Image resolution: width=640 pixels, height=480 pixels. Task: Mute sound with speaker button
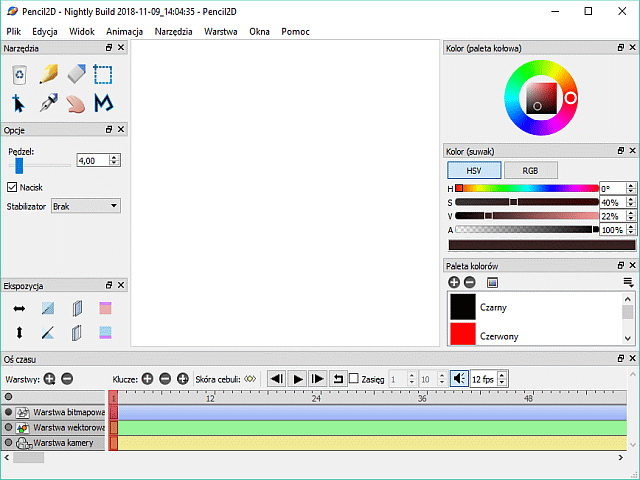click(x=459, y=379)
